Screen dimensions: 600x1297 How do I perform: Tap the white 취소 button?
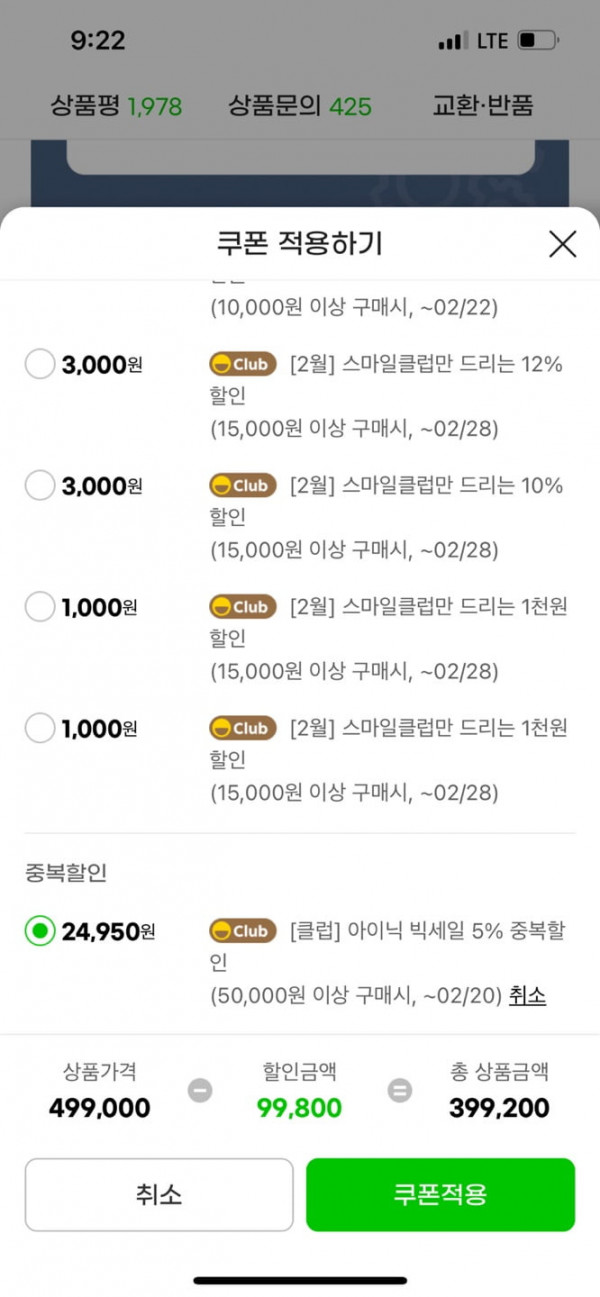[x=159, y=1194]
